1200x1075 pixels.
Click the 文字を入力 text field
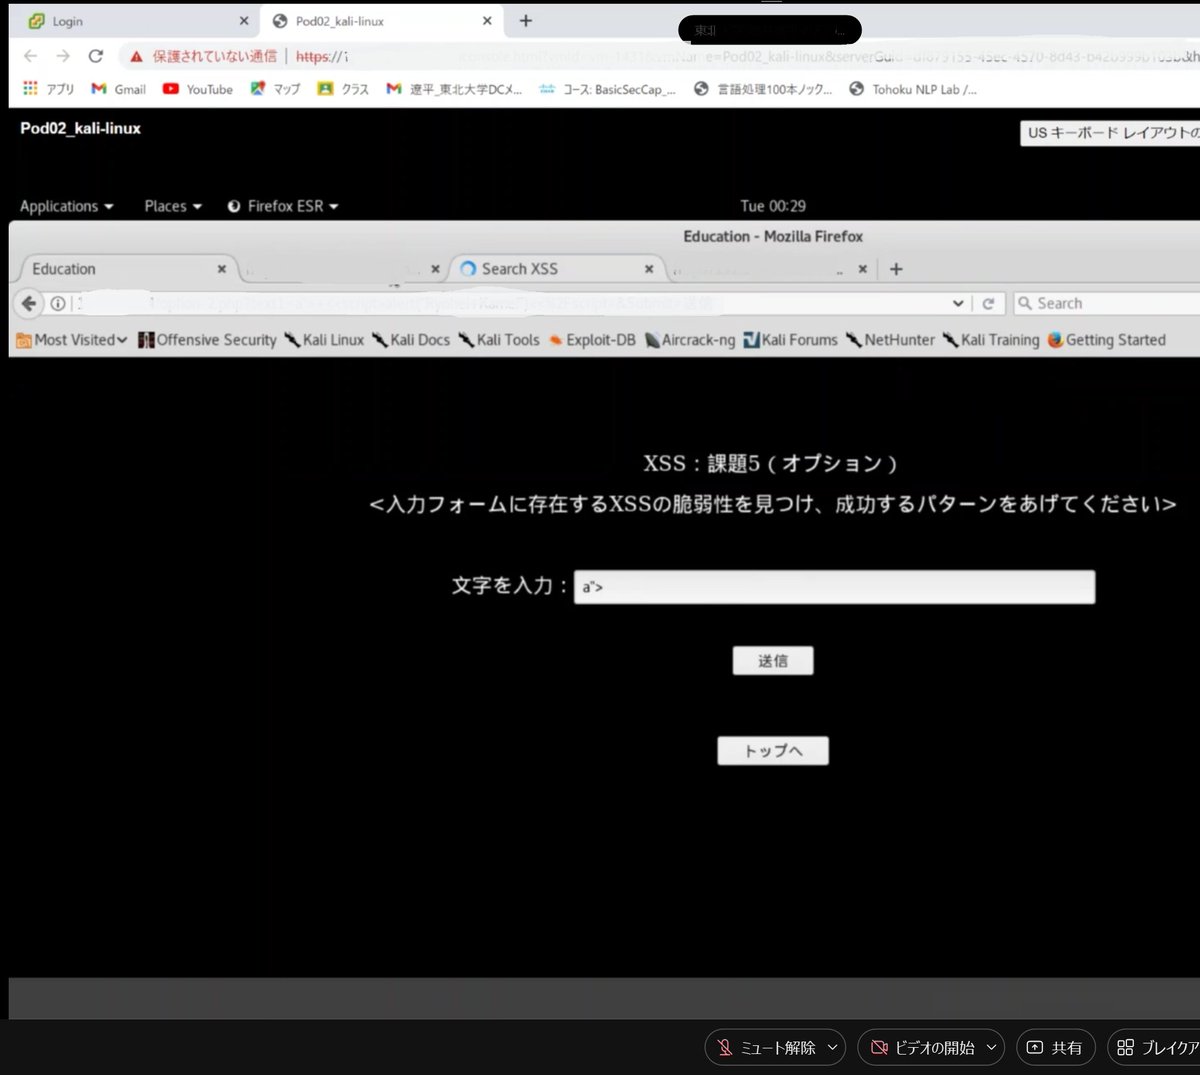click(834, 587)
